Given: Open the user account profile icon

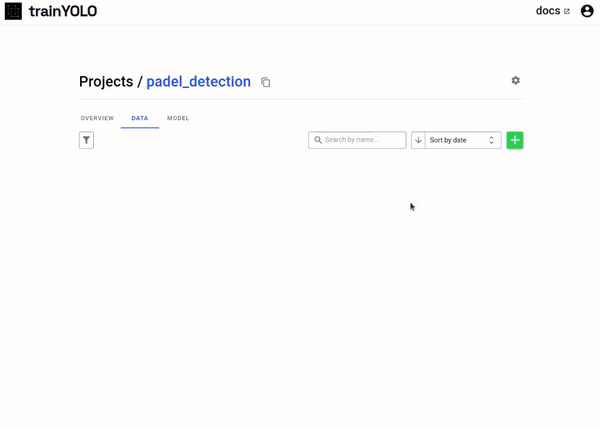Looking at the screenshot, I should (x=587, y=11).
